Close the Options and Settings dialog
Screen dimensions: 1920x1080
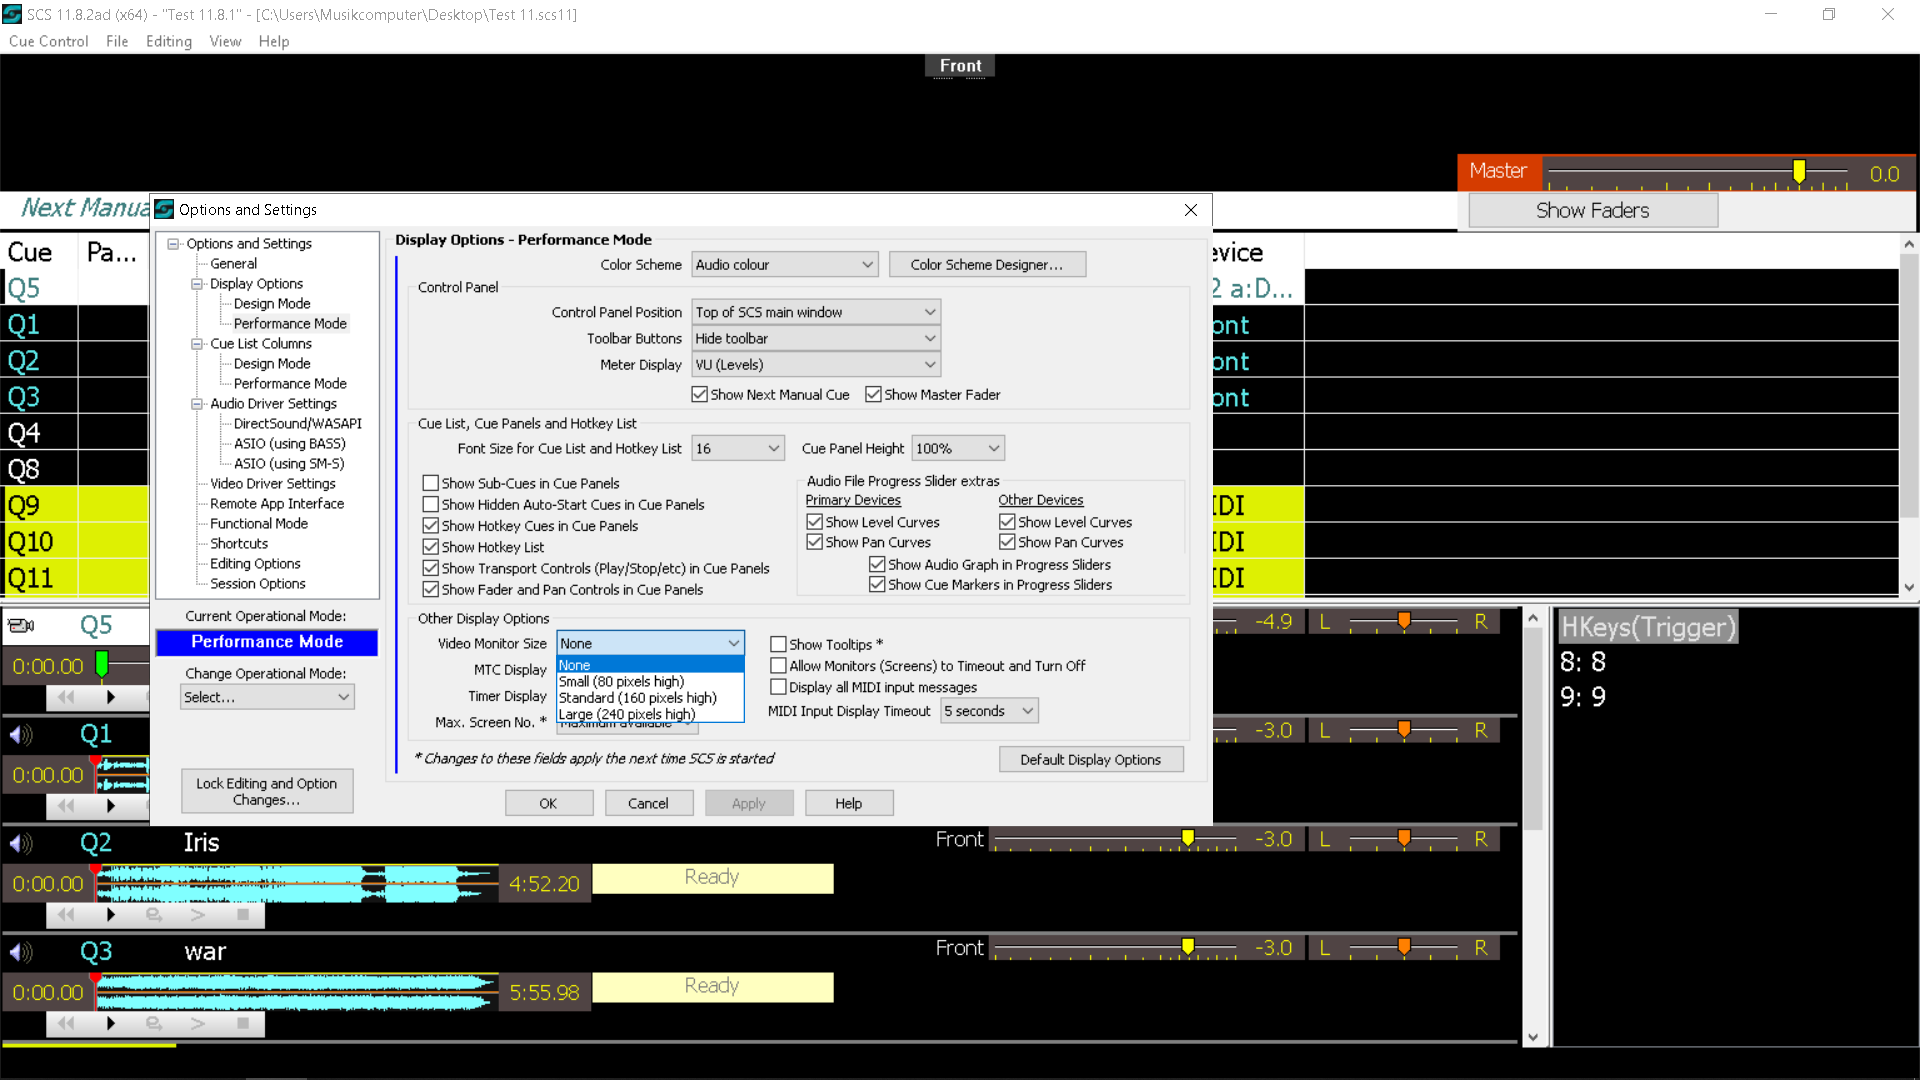tap(1190, 209)
